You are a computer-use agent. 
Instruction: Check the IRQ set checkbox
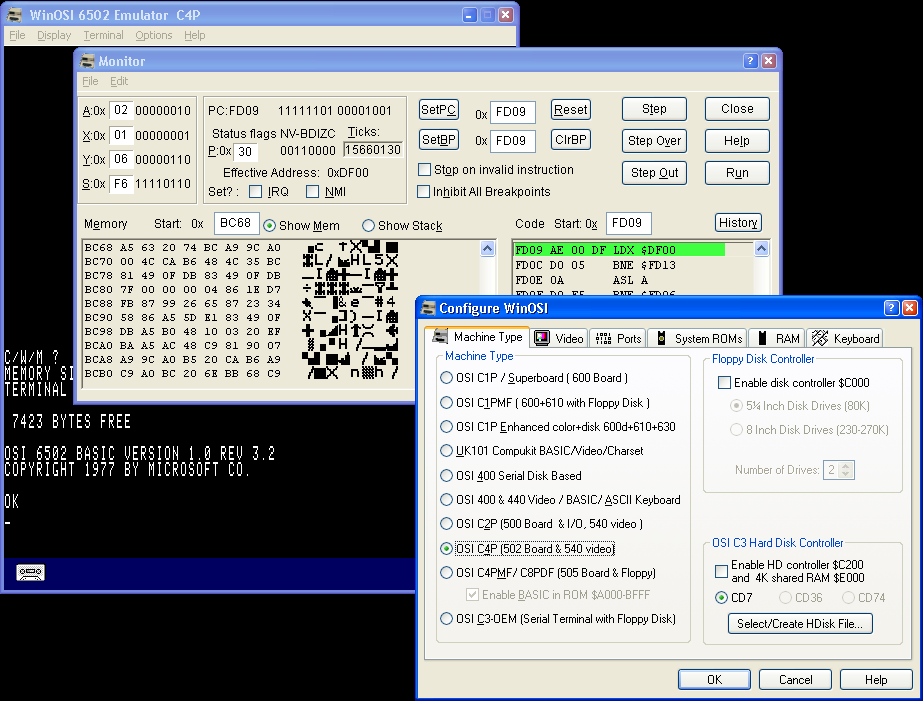click(255, 192)
